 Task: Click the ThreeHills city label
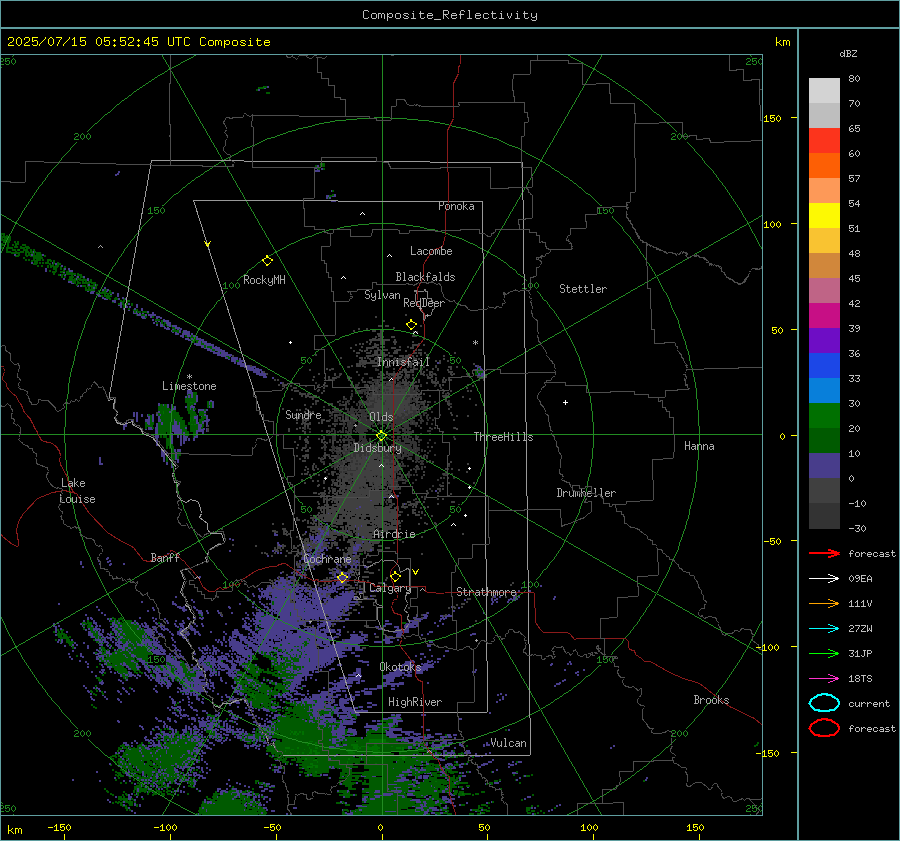[503, 437]
